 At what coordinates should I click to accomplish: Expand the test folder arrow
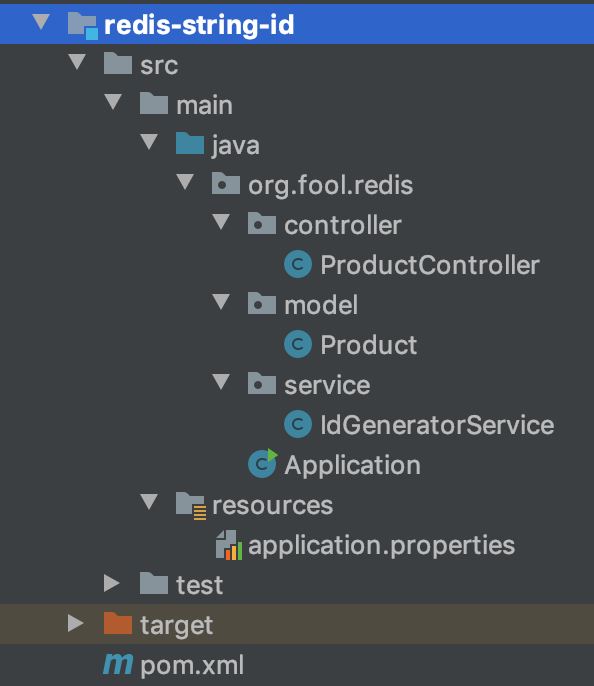coord(112,583)
